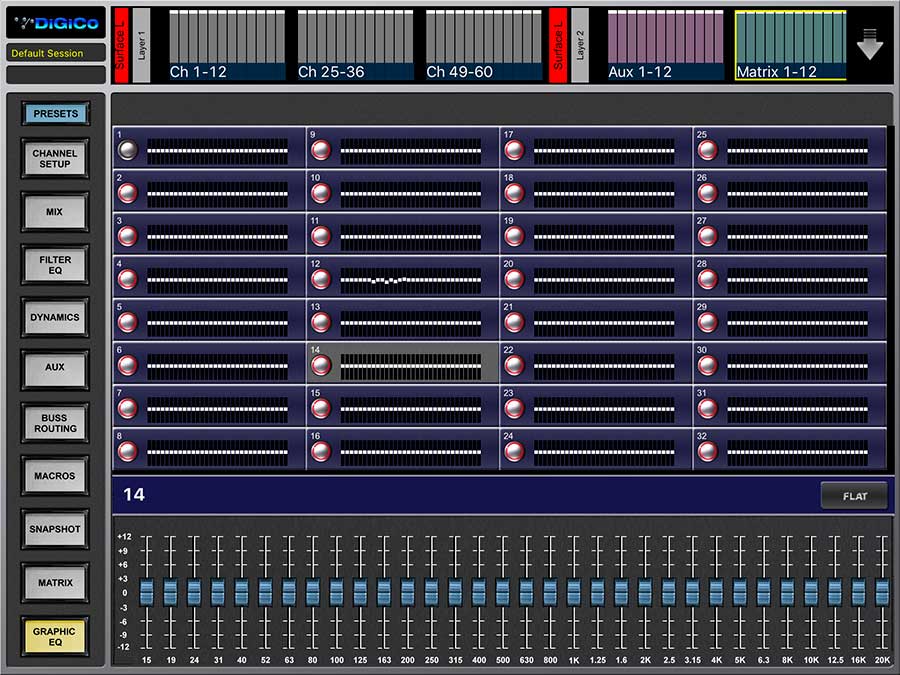Toggle graphic EQ 8 on/off button

point(127,452)
